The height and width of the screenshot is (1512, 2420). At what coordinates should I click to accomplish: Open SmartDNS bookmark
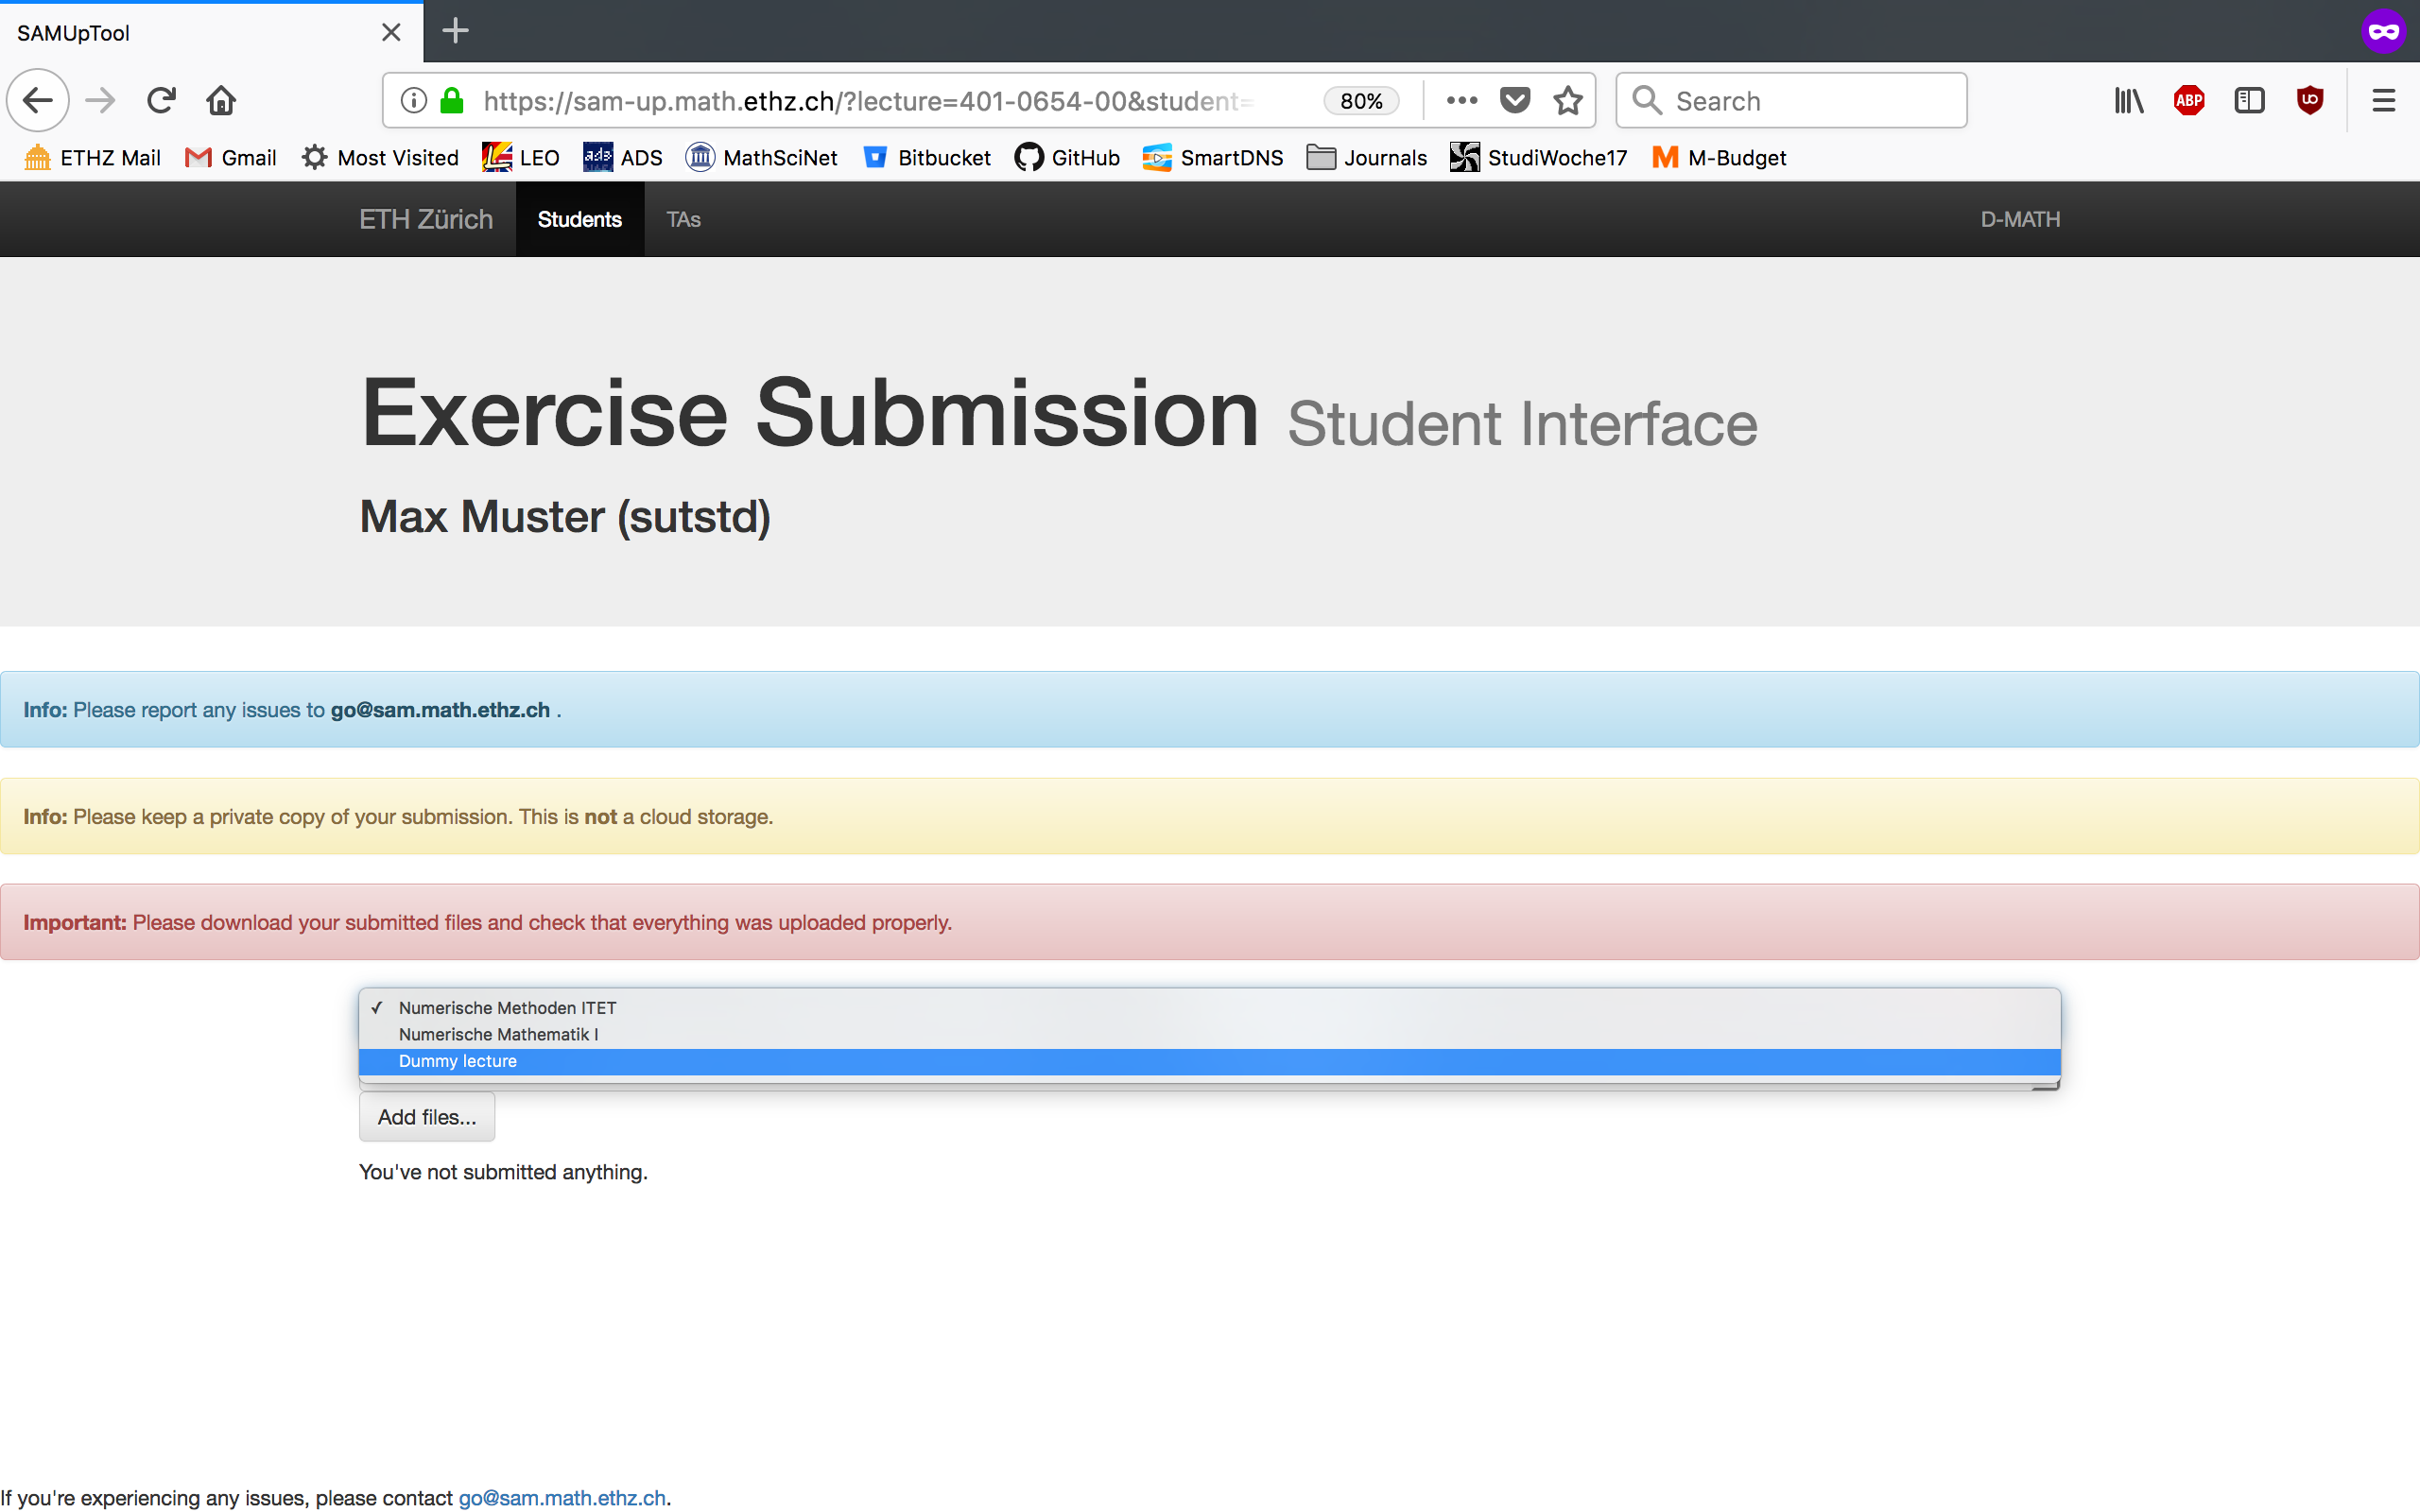[x=1213, y=157]
